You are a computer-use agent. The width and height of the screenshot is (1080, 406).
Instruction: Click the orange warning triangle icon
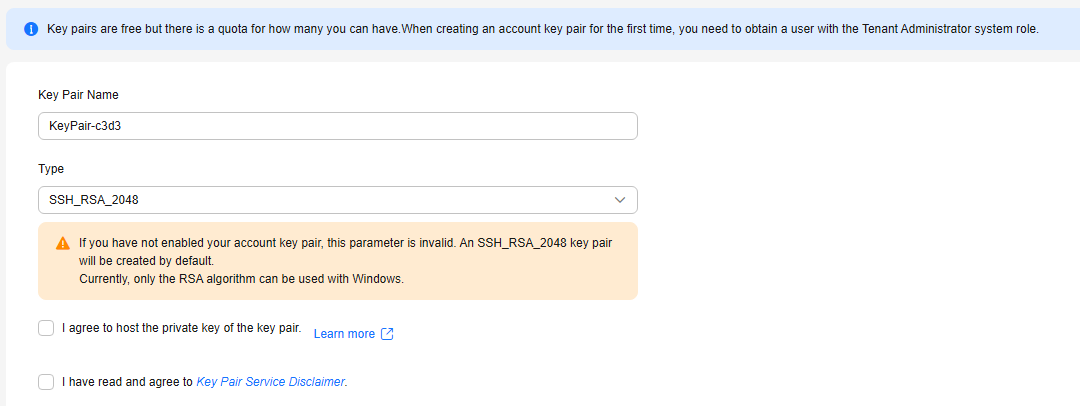pos(63,243)
